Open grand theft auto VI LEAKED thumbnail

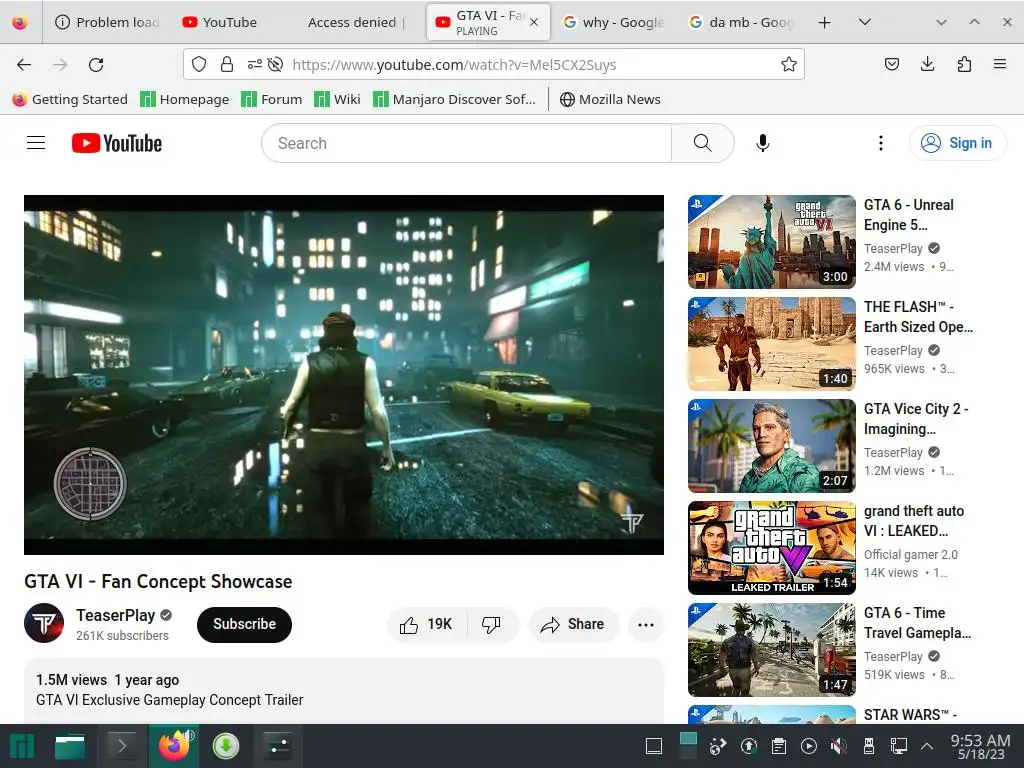(x=771, y=547)
